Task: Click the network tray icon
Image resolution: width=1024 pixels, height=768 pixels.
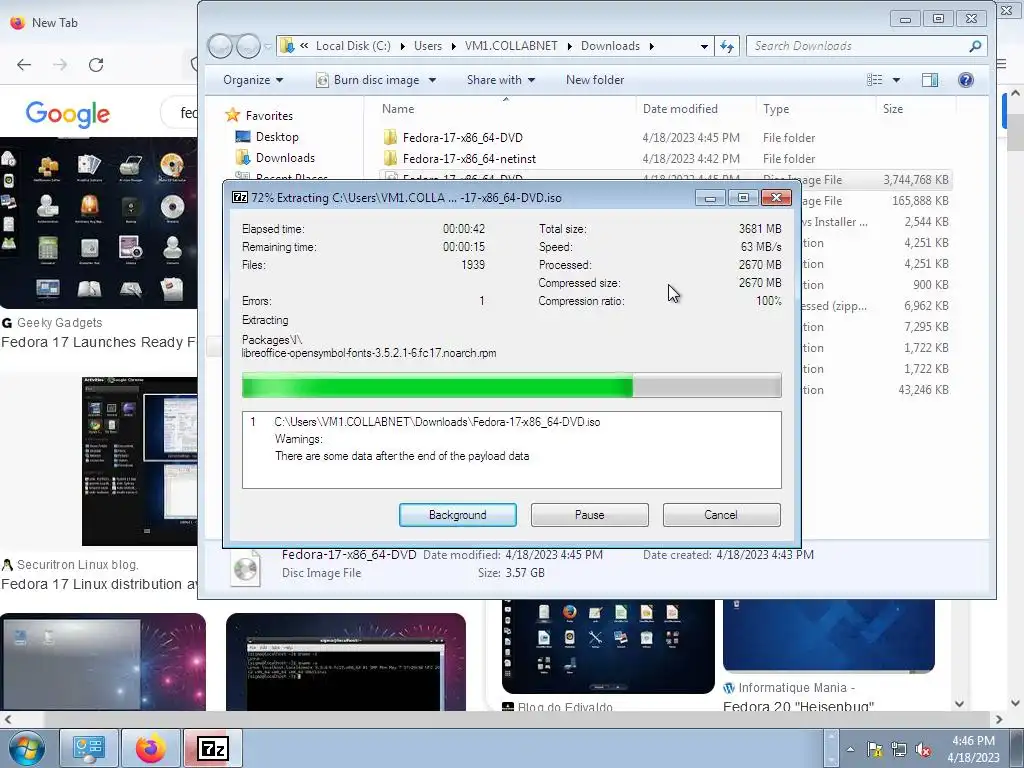Action: click(899, 750)
